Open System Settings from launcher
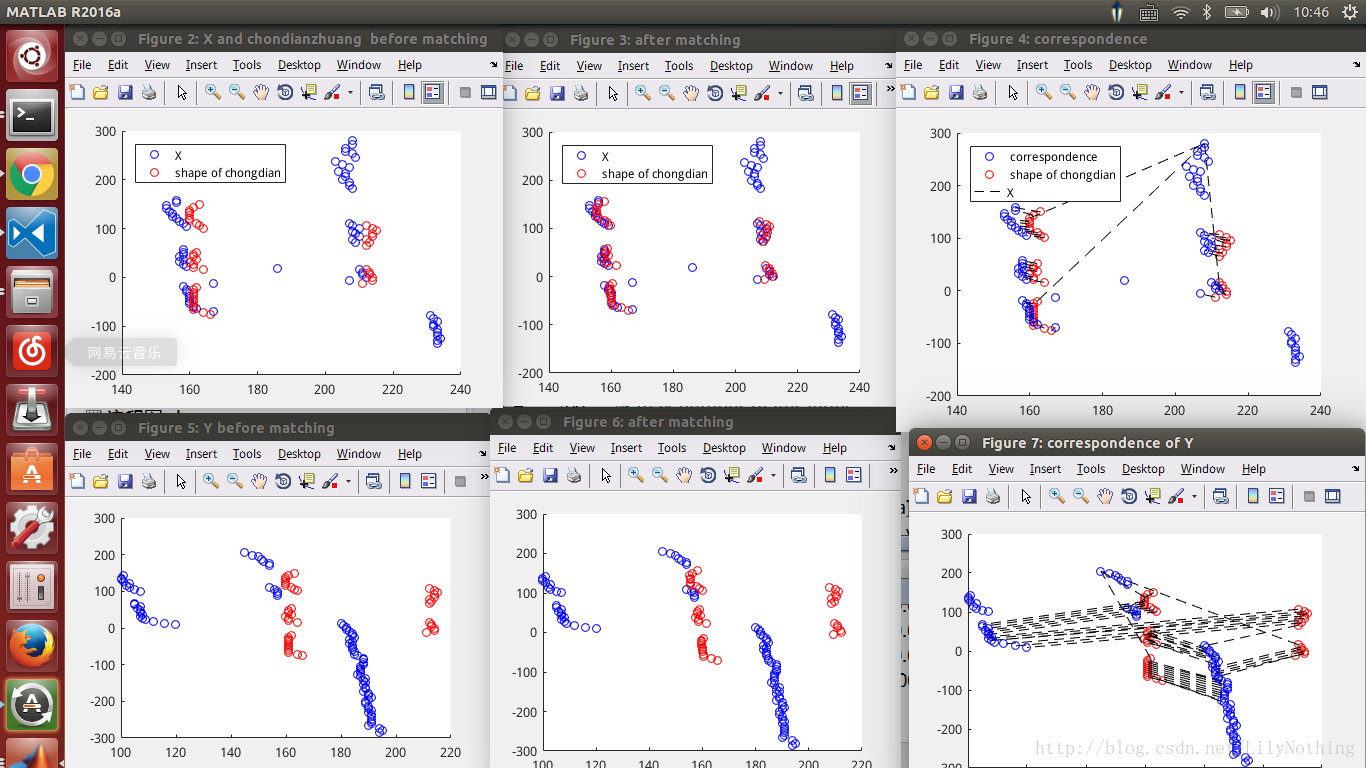Viewport: 1366px width, 768px height. pos(32,527)
